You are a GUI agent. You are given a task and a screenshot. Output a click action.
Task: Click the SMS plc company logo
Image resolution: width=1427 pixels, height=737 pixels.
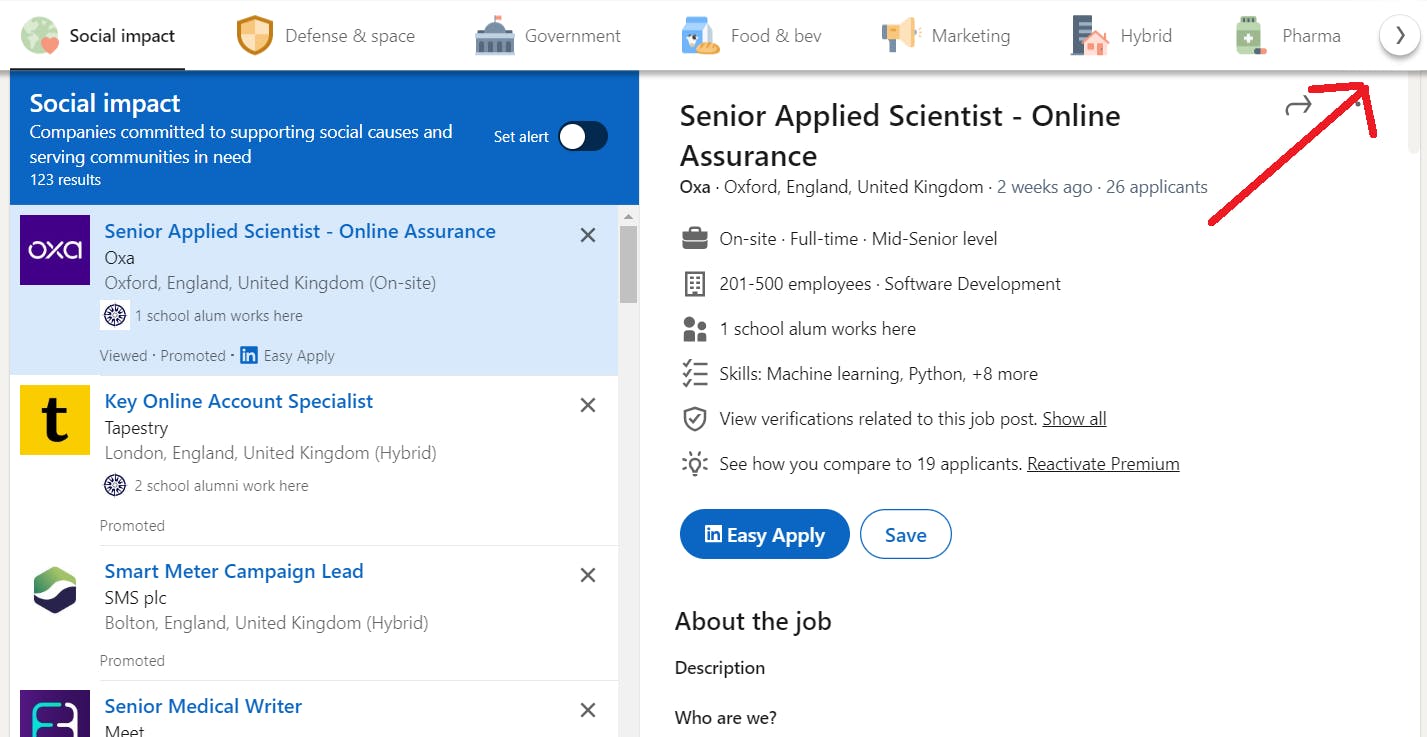55,590
